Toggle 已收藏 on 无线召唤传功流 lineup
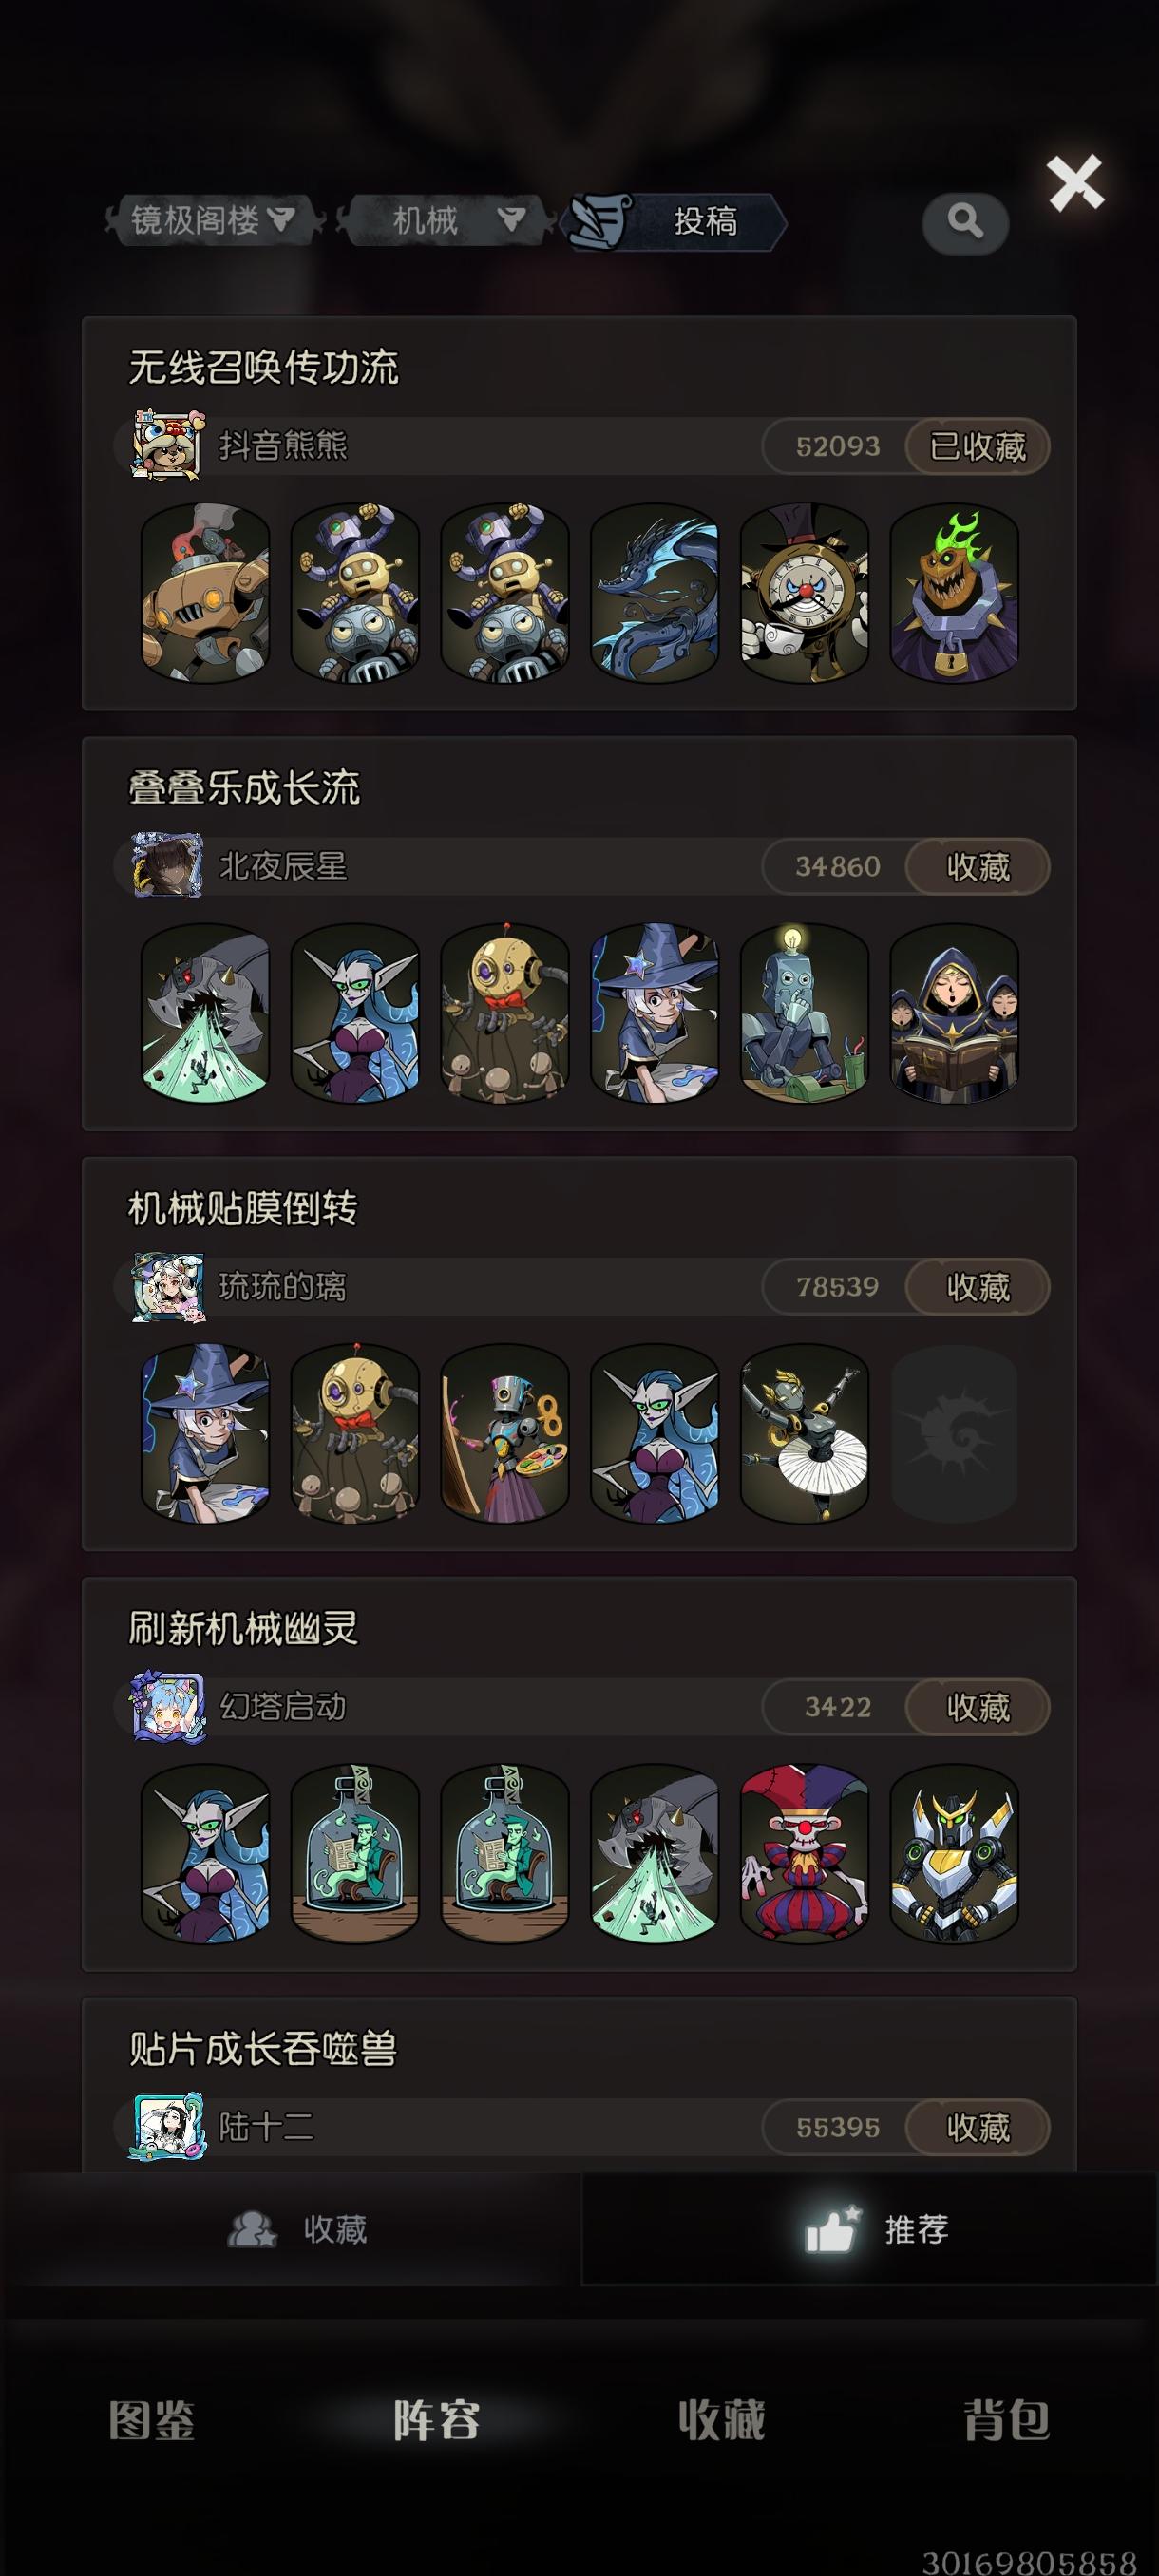This screenshot has width=1159, height=2576. [977, 446]
